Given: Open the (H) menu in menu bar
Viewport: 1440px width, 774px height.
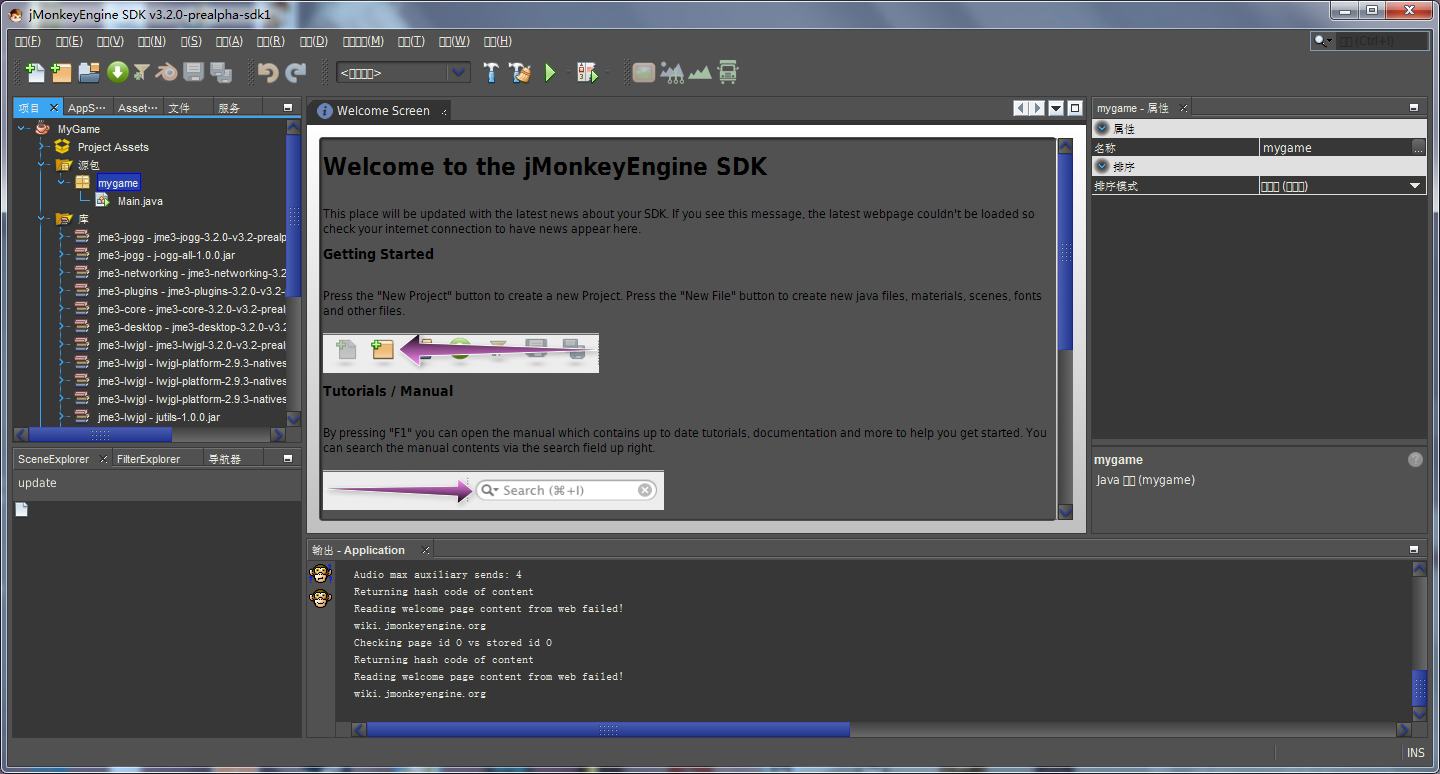Looking at the screenshot, I should 498,41.
